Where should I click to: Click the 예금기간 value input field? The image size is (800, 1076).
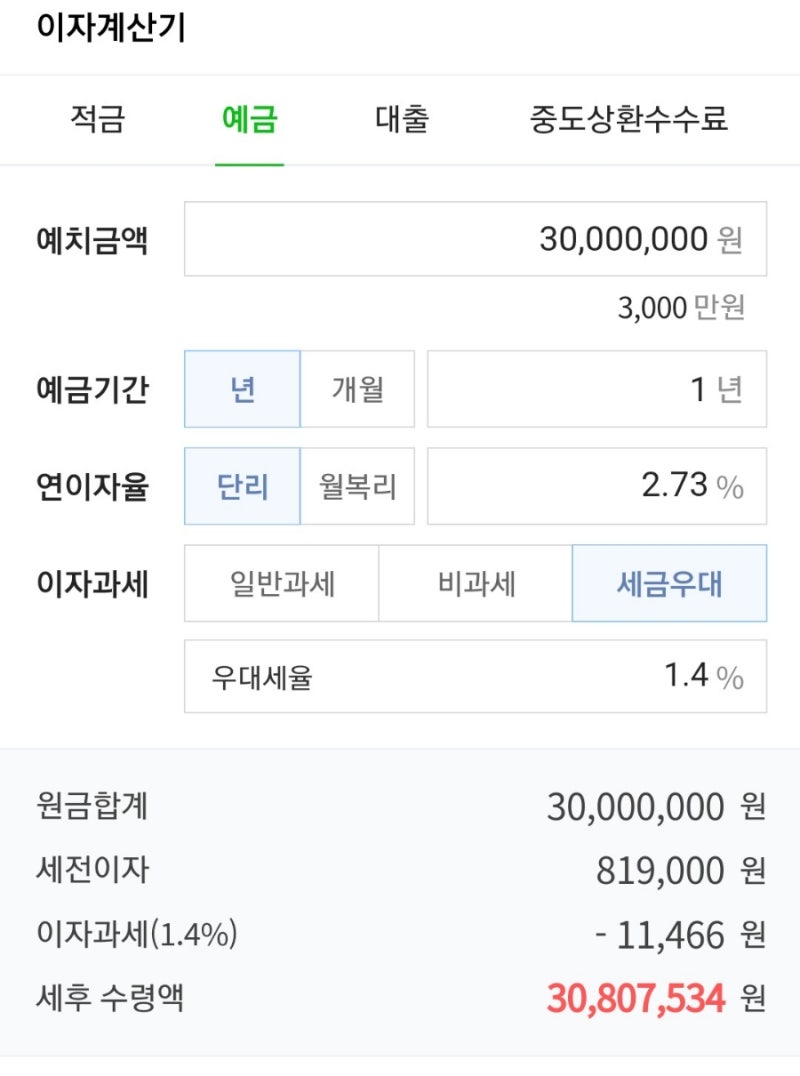click(x=596, y=389)
